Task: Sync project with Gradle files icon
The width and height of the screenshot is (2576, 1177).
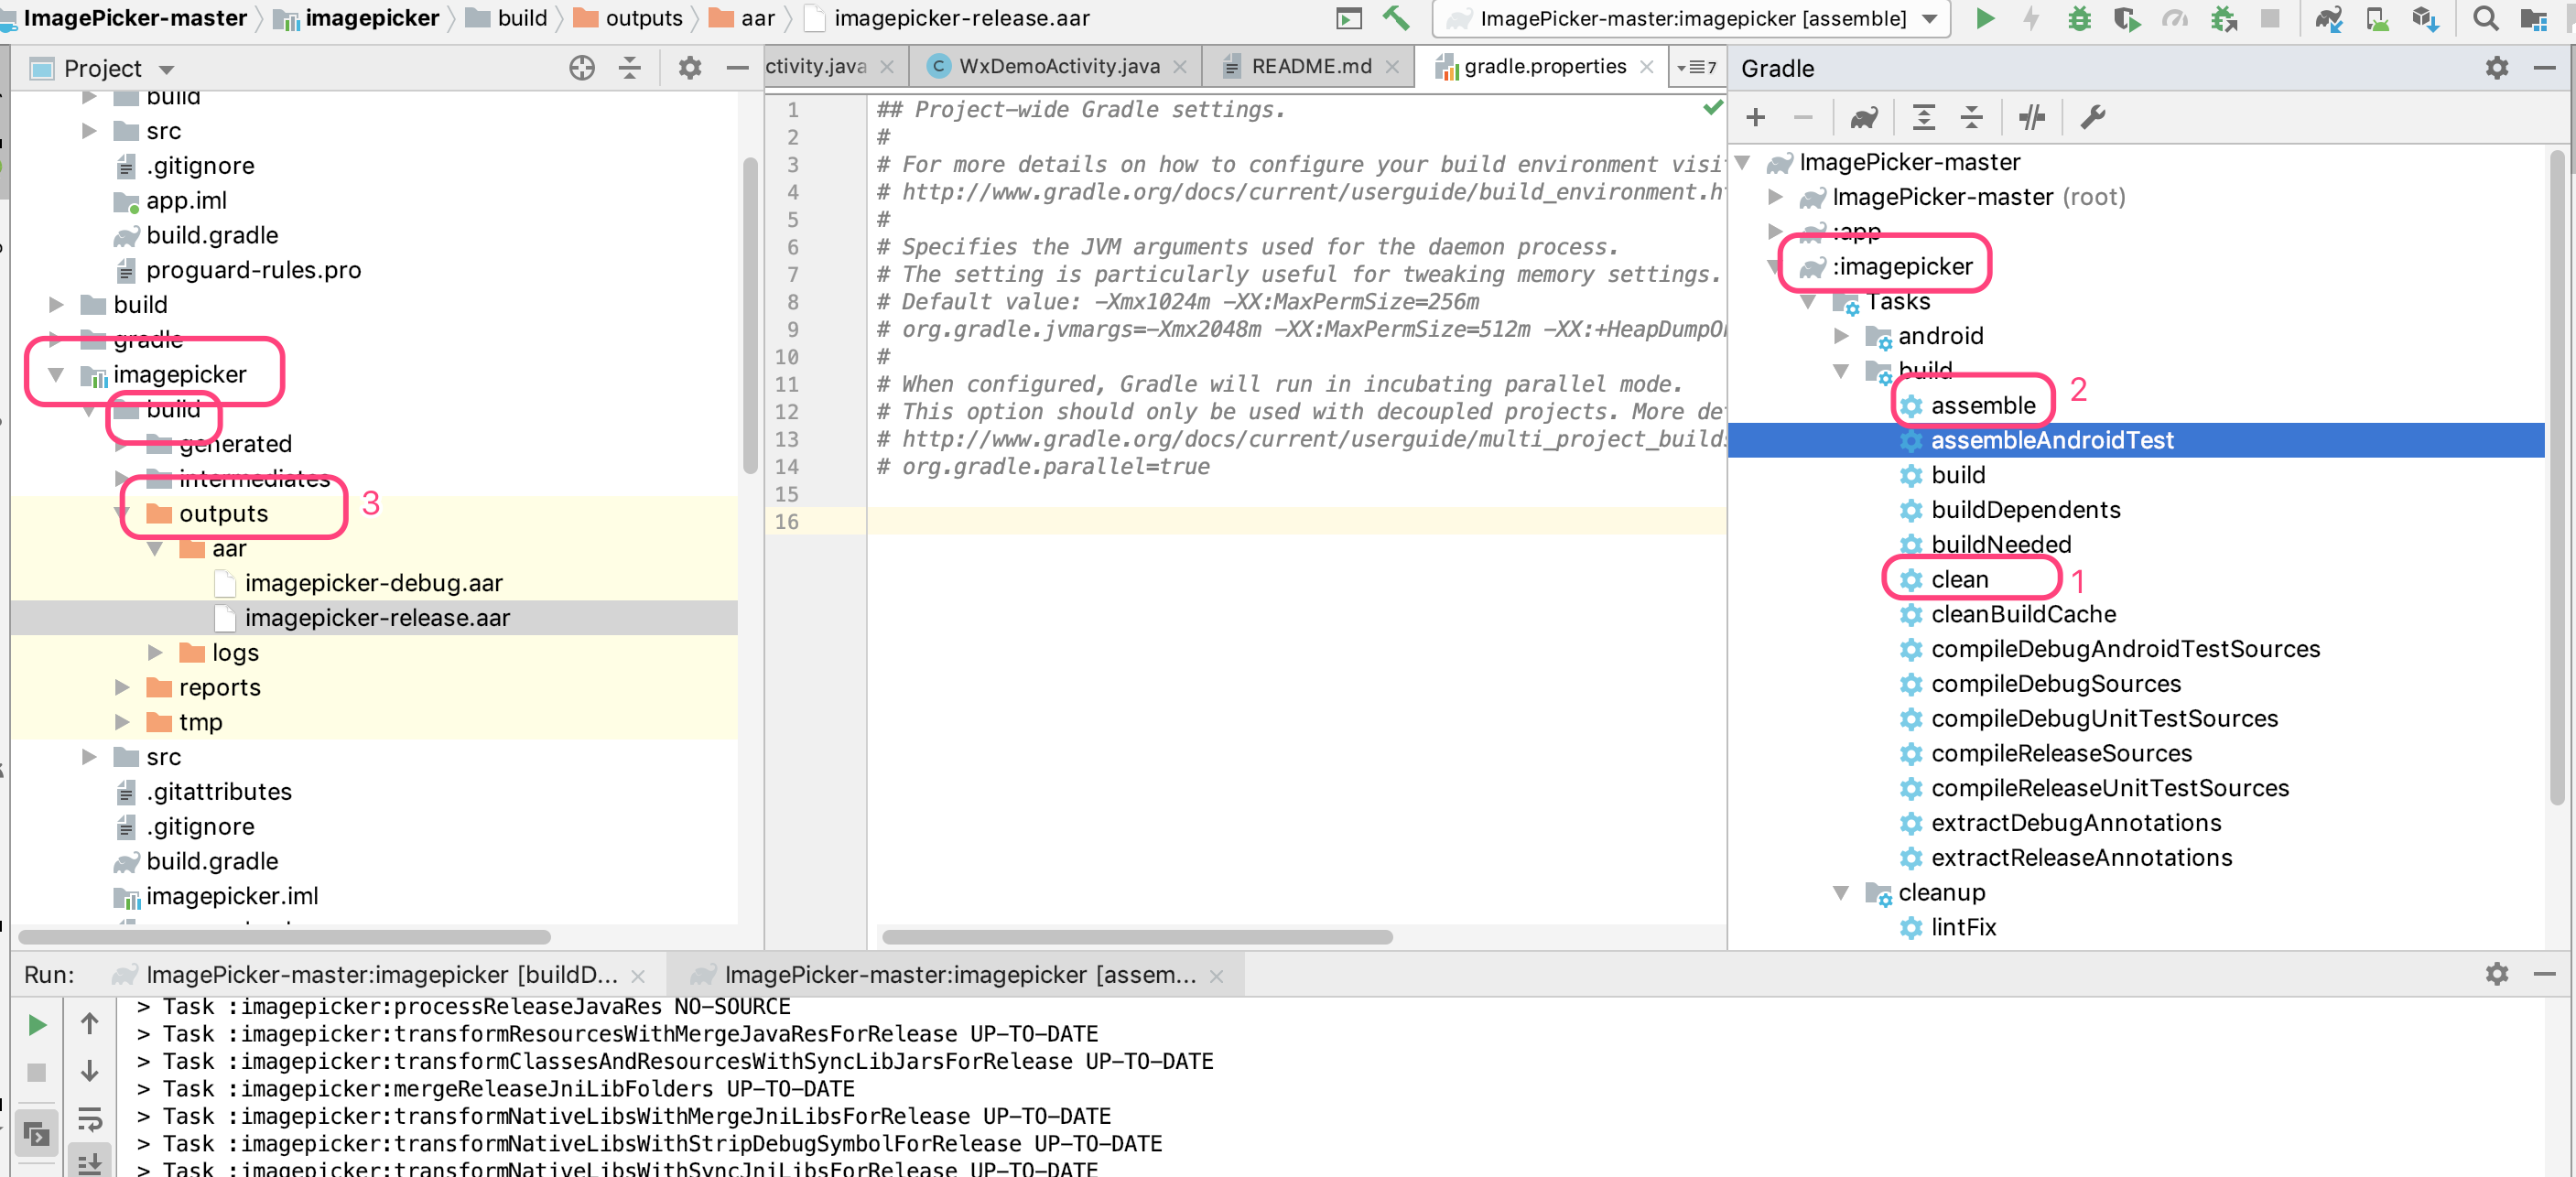Action: [2329, 18]
